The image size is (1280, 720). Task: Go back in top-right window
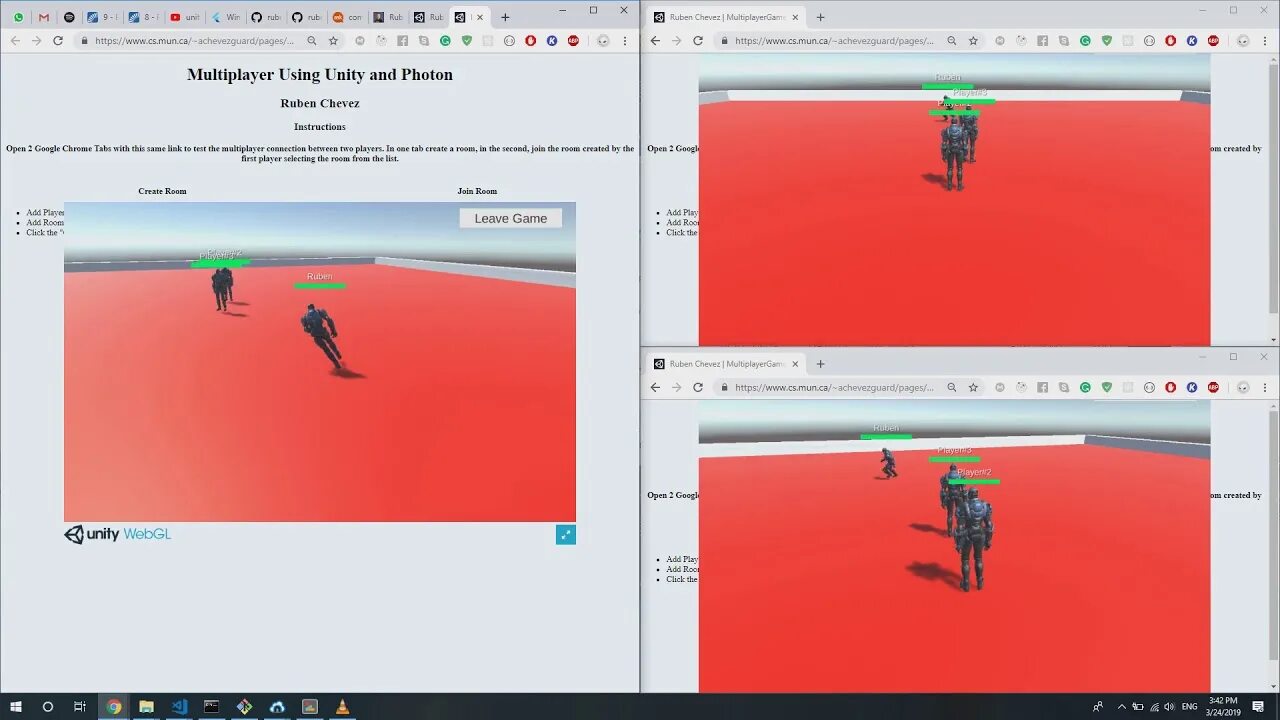pyautogui.click(x=655, y=41)
